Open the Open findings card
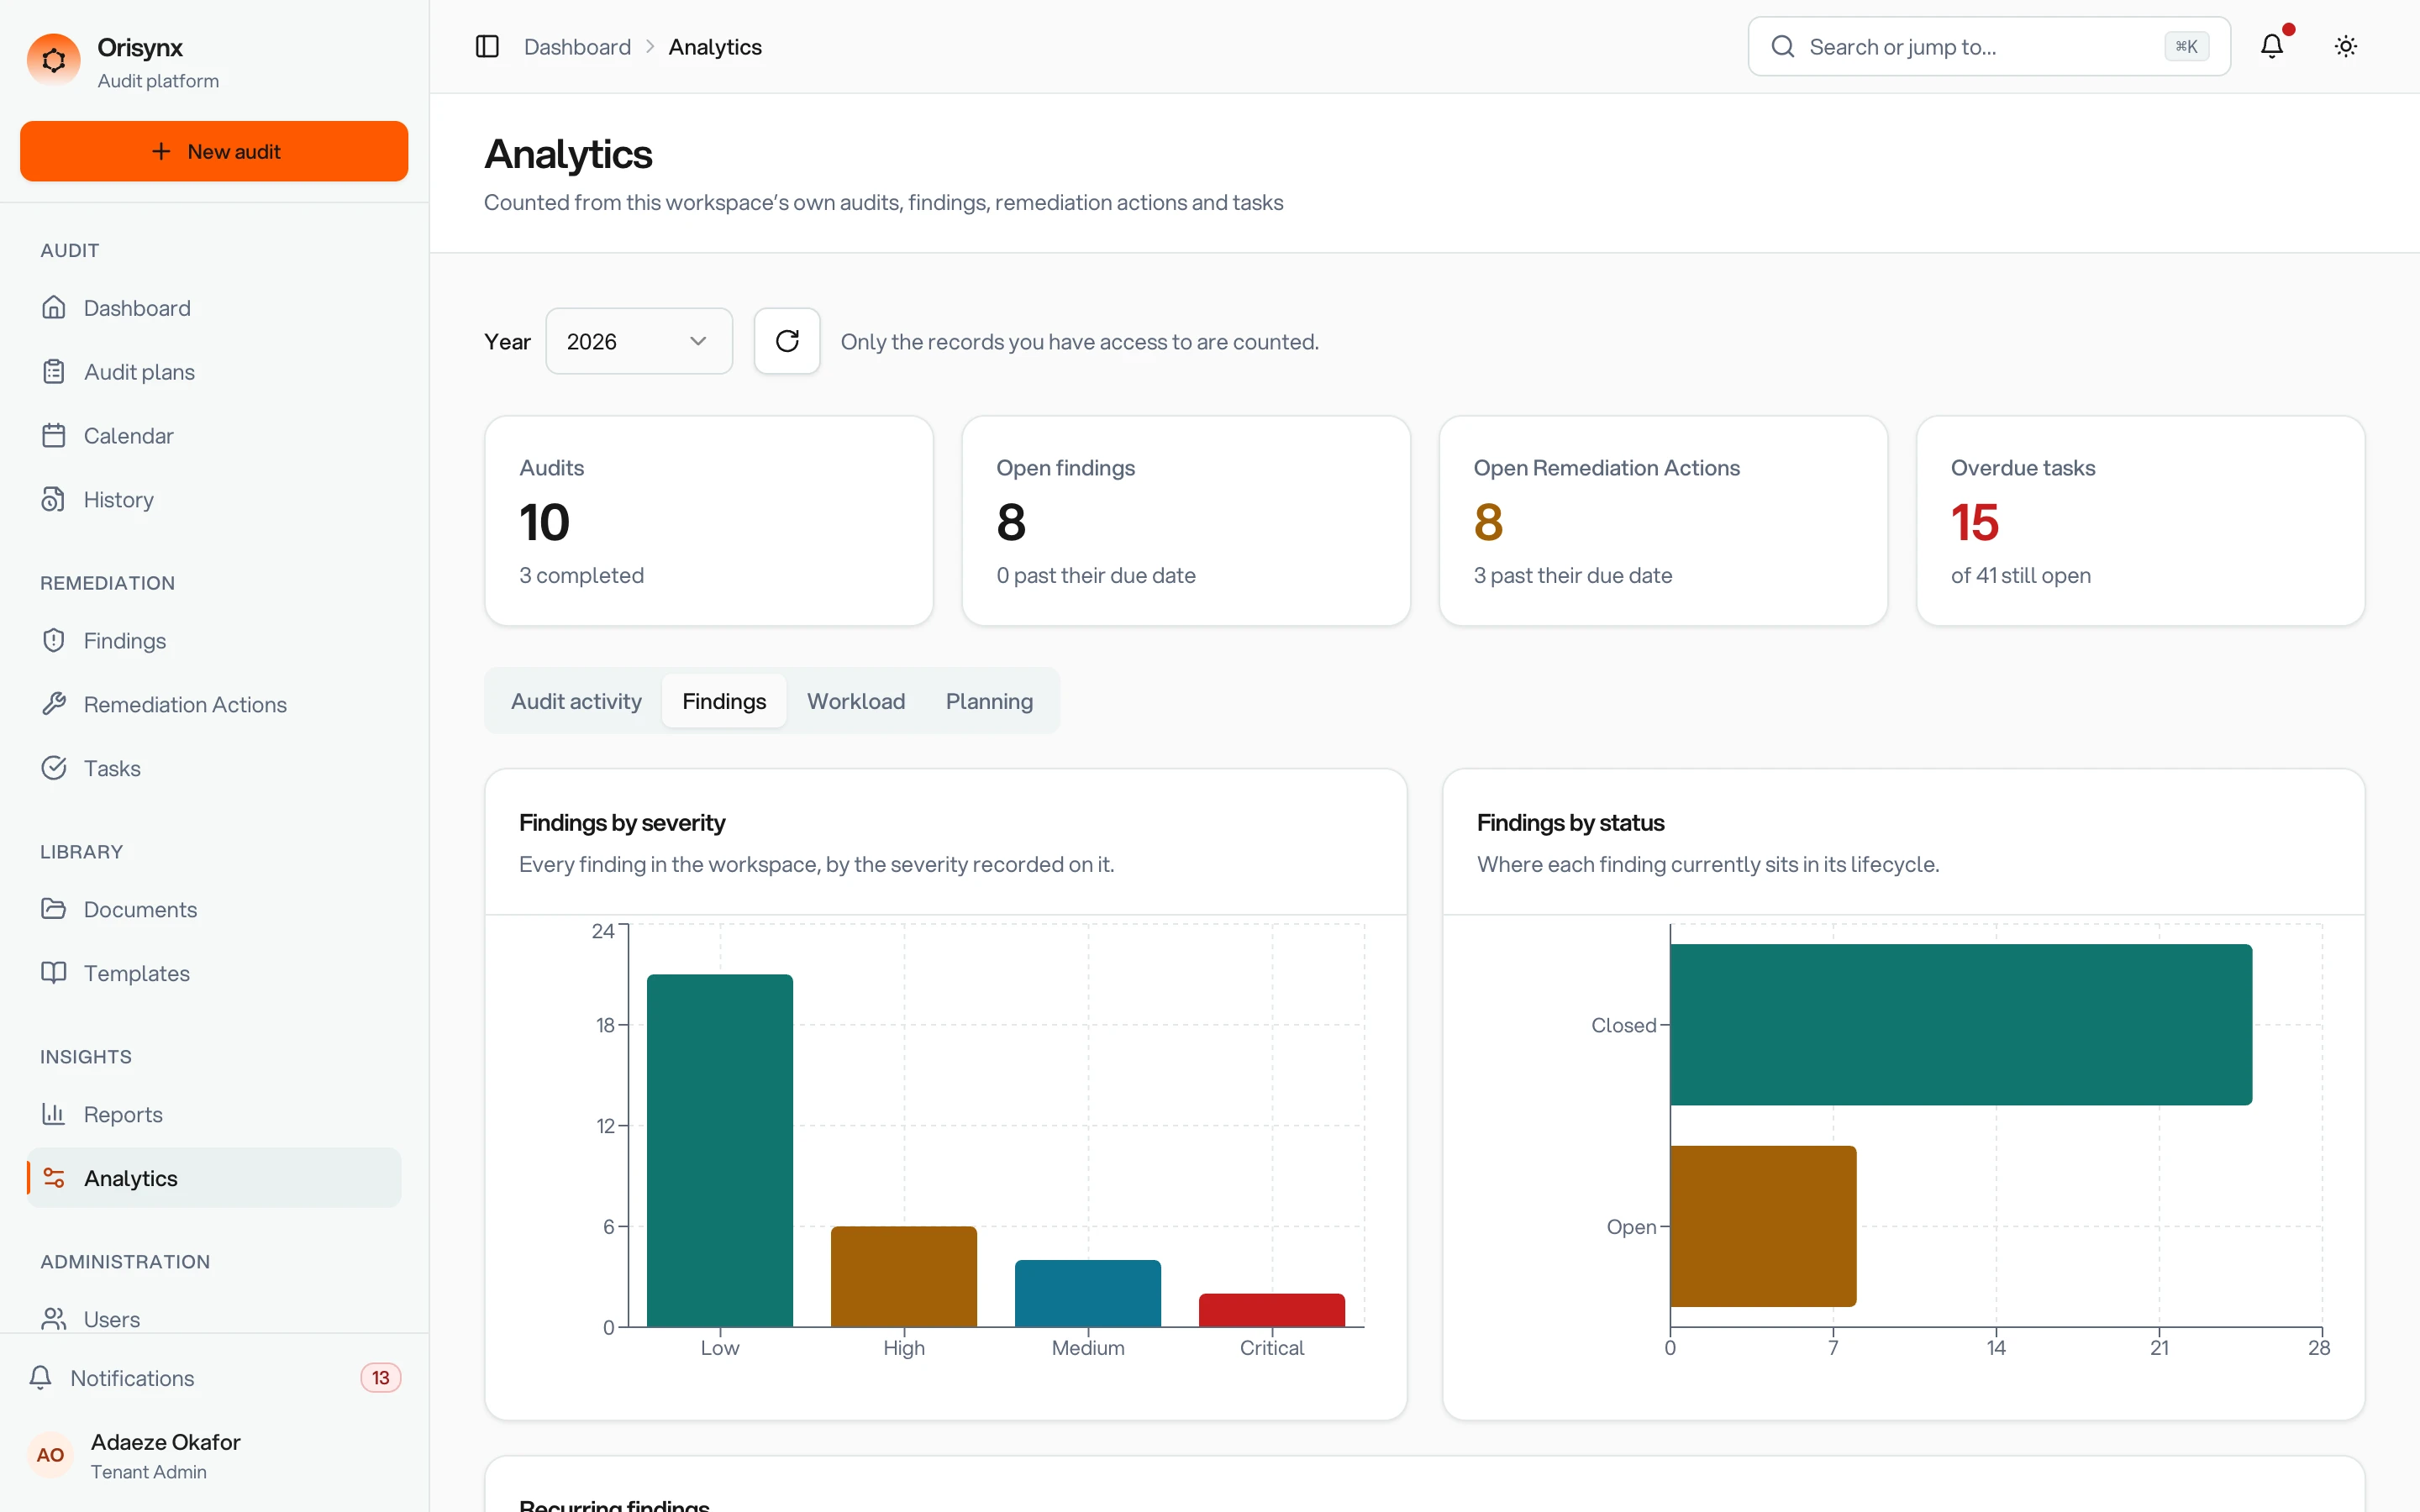Screen dimensions: 2420x1512 (x=1186, y=521)
